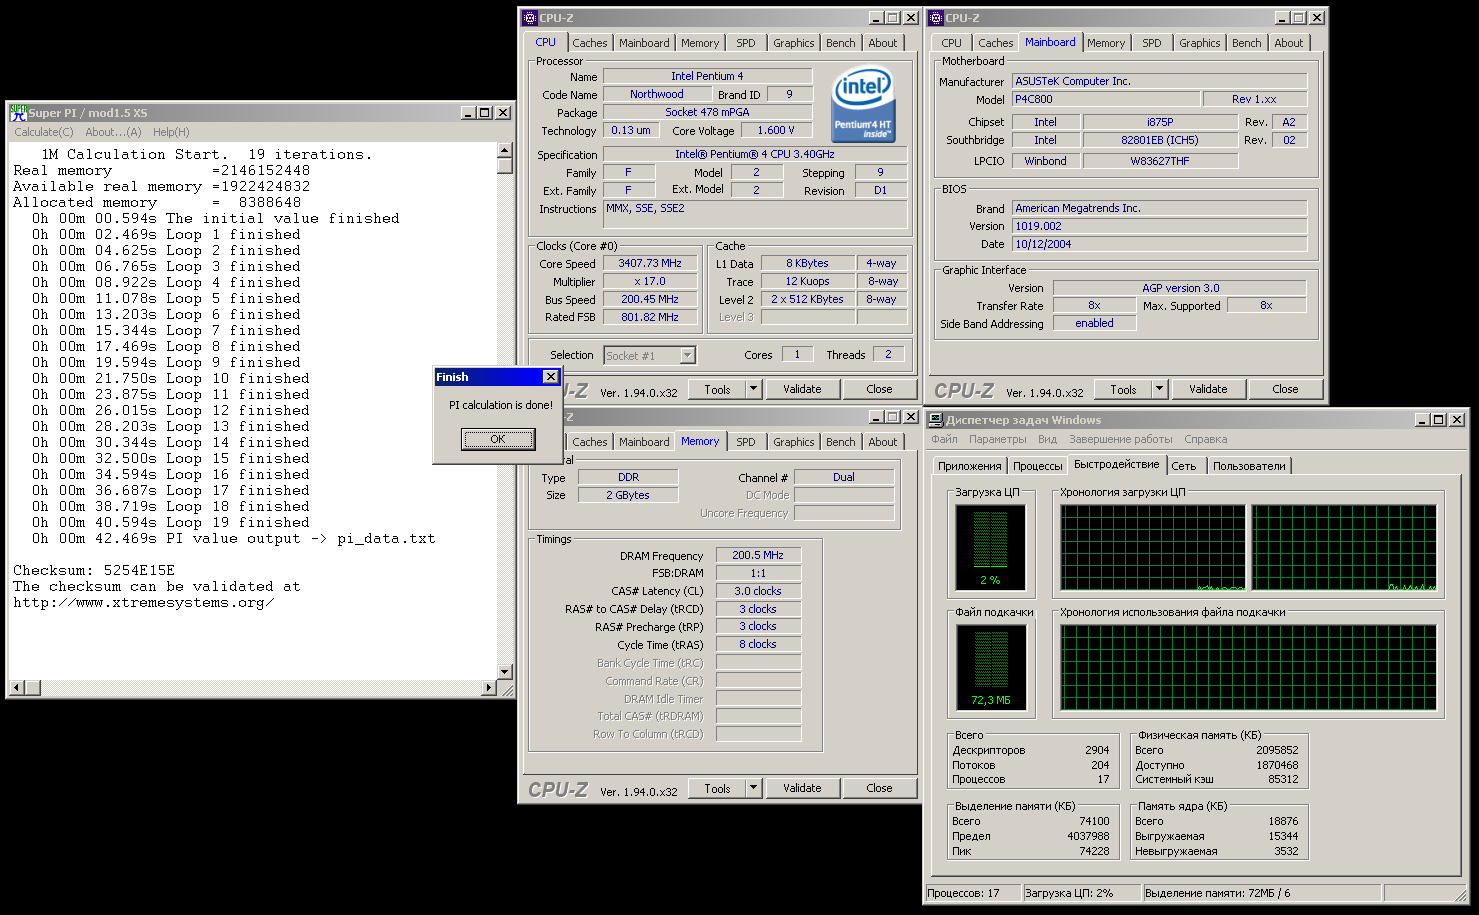Click the Manufacturer value 'ASUSTeK Computer Inc.'
This screenshot has width=1479, height=915.
pos(1159,81)
